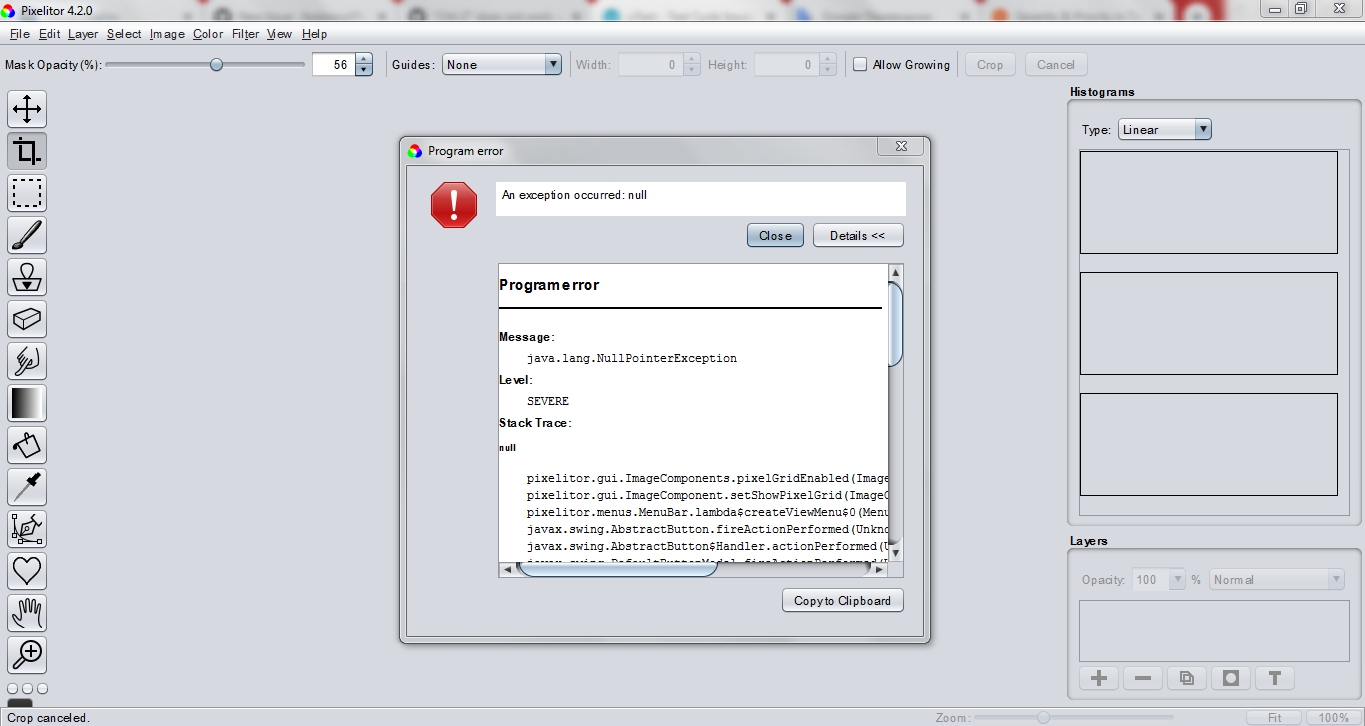Select the Gradient tool
Image resolution: width=1365 pixels, height=726 pixels.
[27, 403]
